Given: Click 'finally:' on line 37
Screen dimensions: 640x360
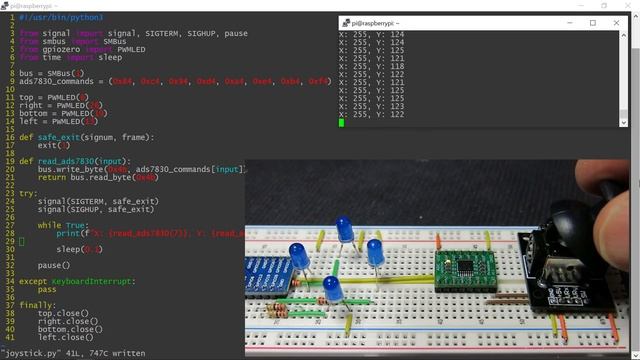Looking at the screenshot, I should tap(38, 305).
